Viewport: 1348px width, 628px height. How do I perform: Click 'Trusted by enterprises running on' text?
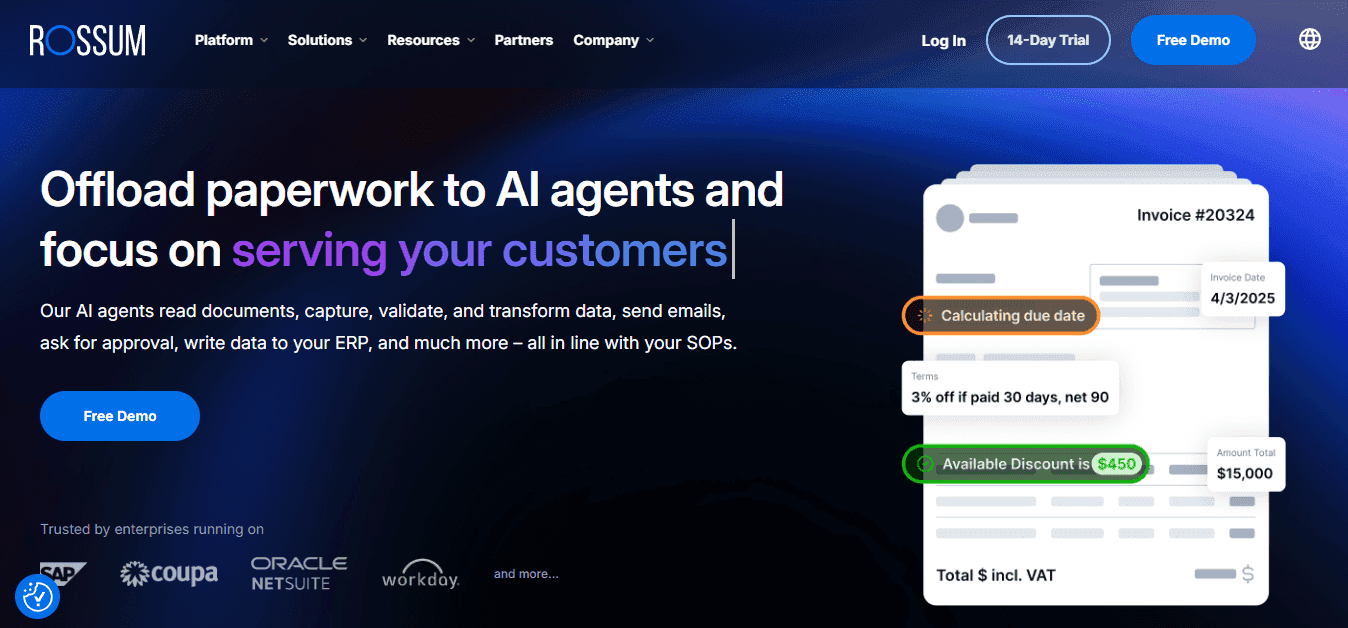152,529
